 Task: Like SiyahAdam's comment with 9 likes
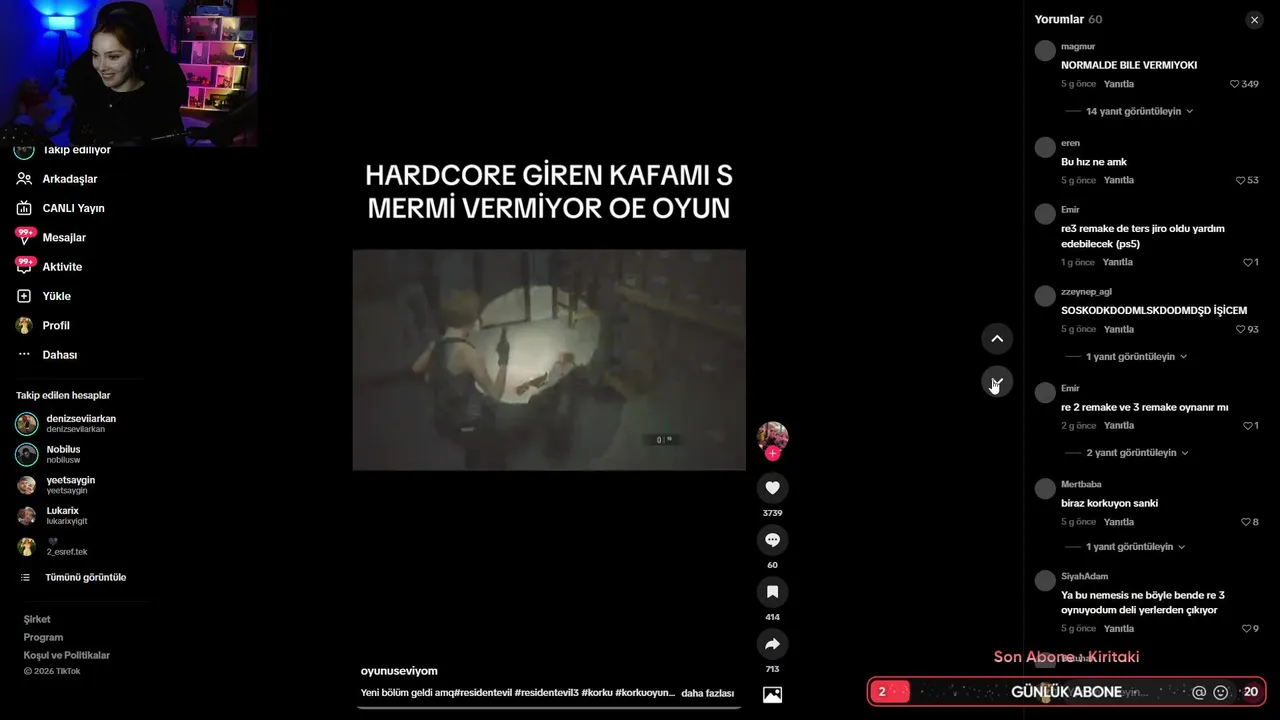(x=1245, y=628)
